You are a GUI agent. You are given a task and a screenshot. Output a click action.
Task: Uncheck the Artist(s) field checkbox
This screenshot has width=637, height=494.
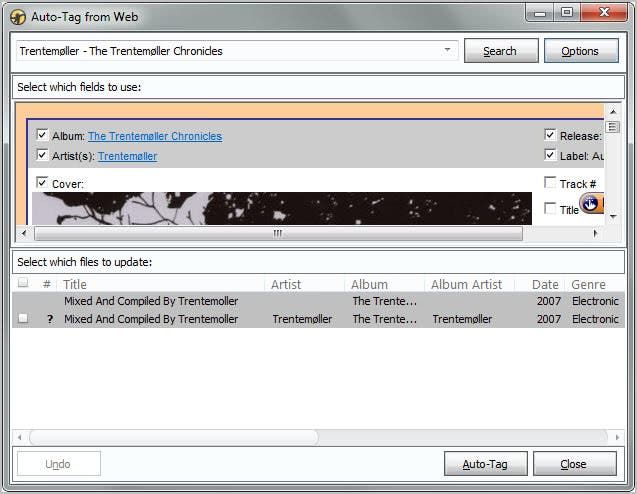(42, 155)
